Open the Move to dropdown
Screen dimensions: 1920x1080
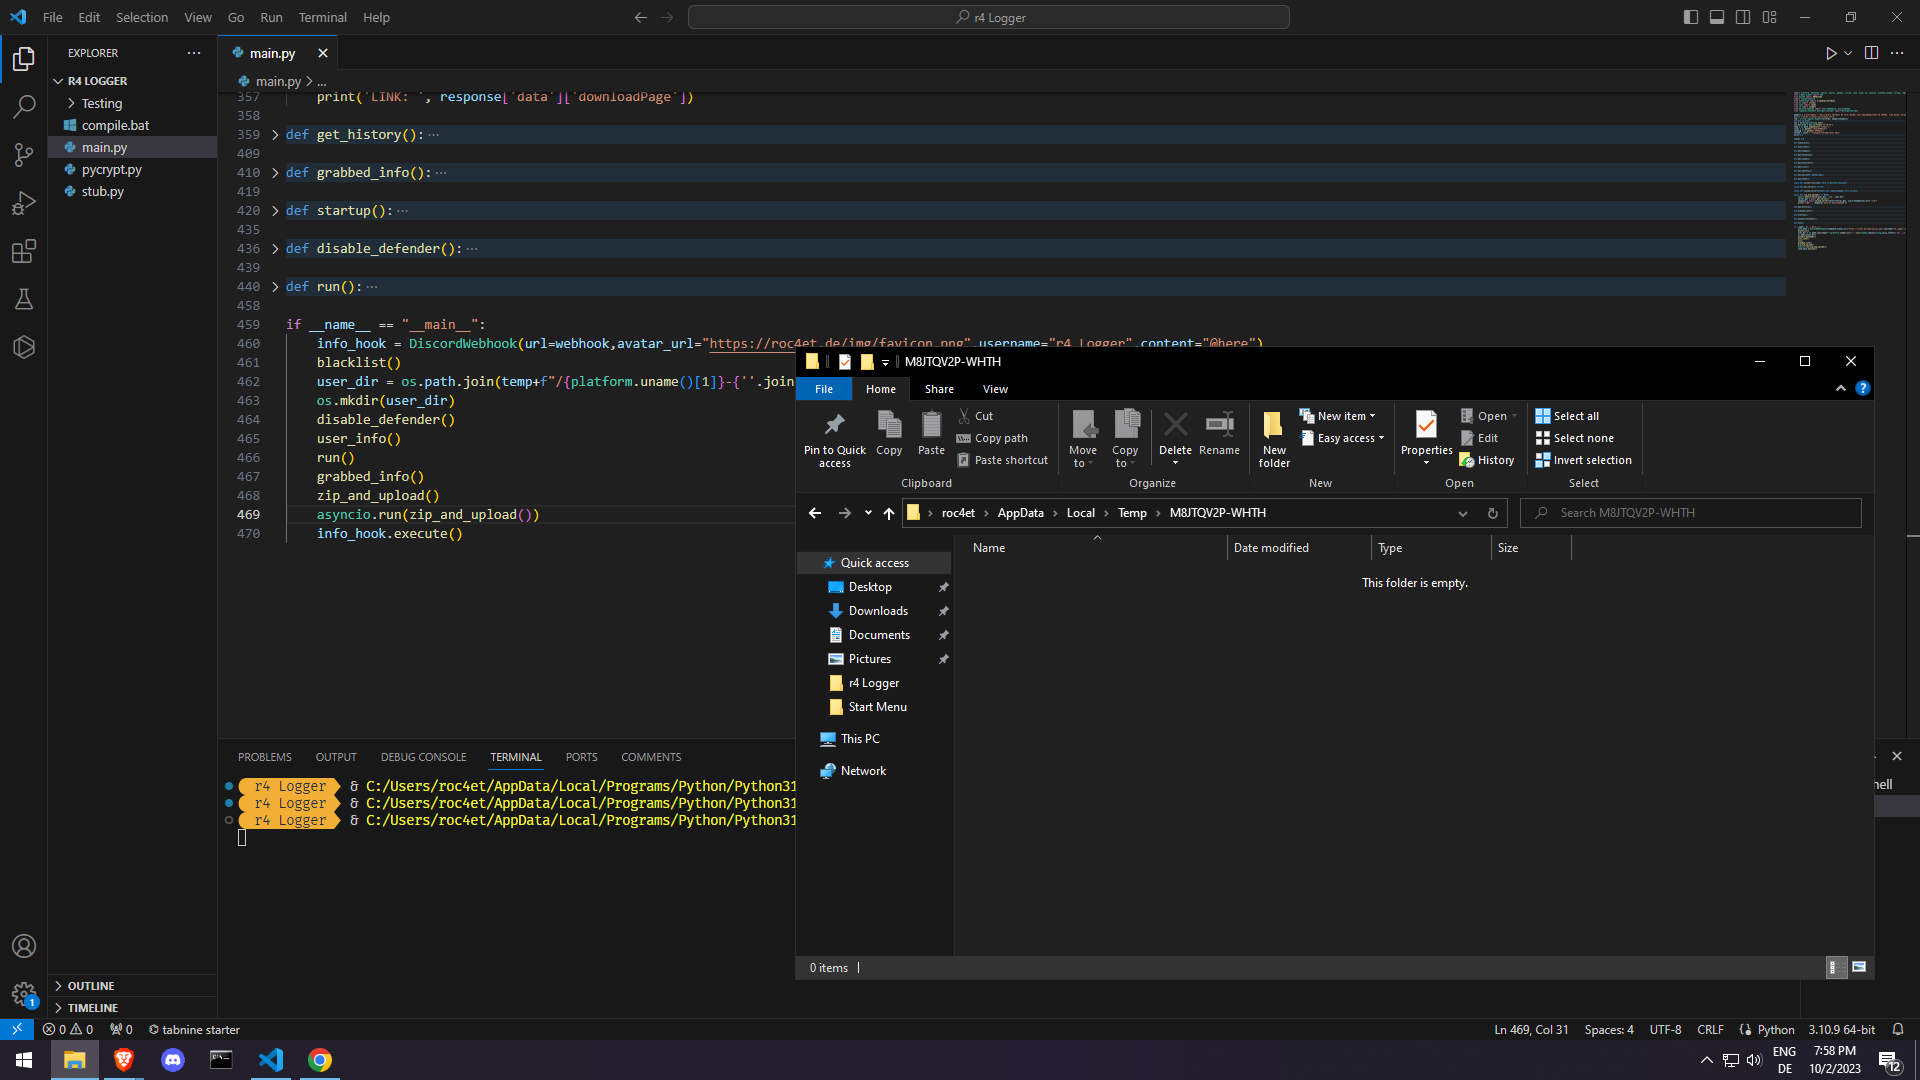click(1083, 439)
